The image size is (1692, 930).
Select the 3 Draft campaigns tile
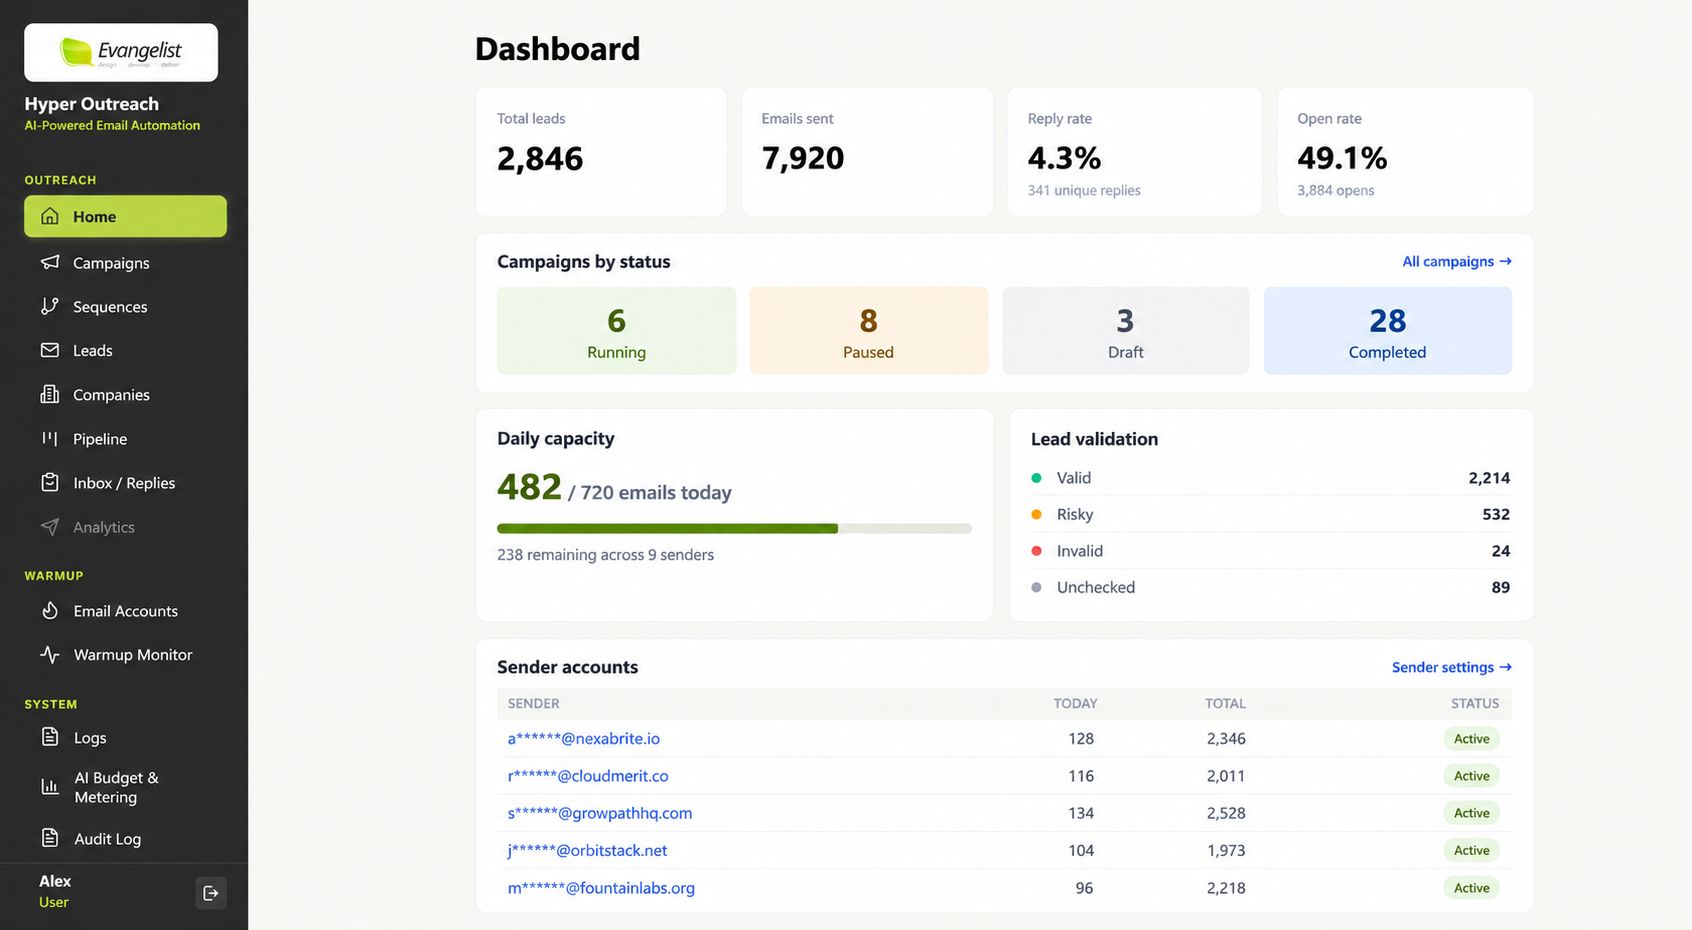pos(1125,331)
